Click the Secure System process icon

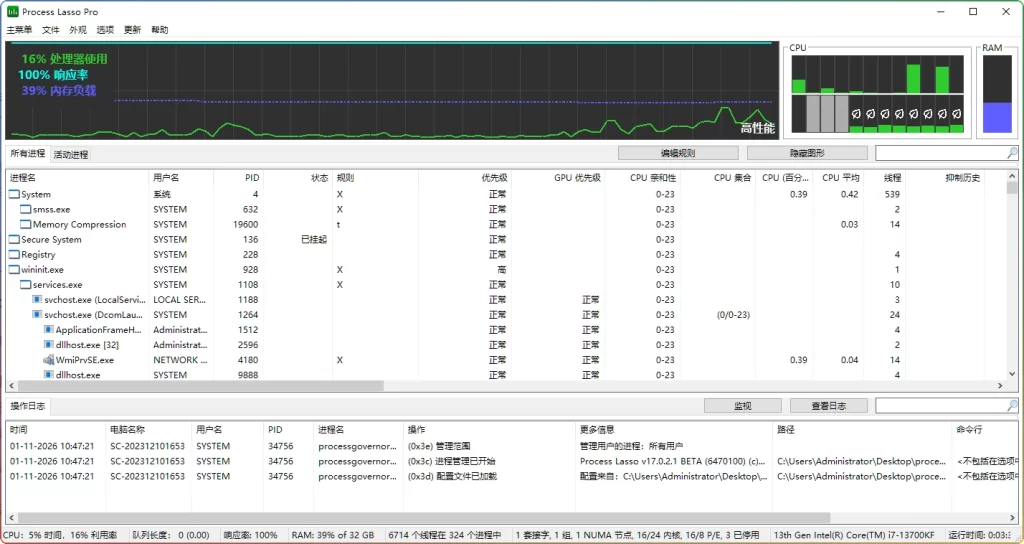[x=14, y=240]
